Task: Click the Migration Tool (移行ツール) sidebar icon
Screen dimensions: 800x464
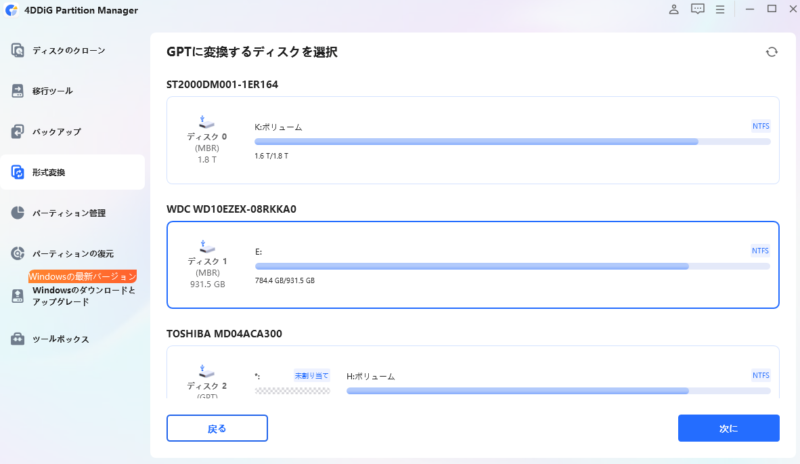Action: tap(18, 91)
